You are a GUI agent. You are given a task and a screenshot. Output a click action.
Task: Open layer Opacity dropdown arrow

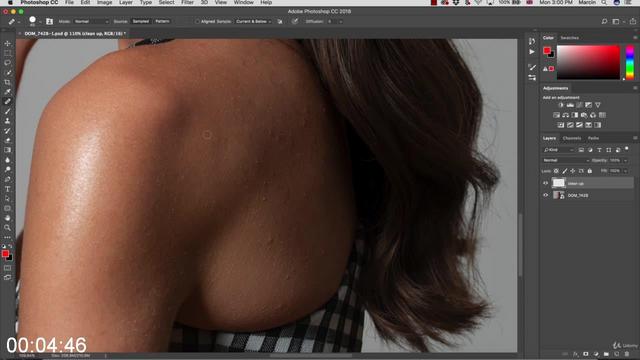coord(625,160)
